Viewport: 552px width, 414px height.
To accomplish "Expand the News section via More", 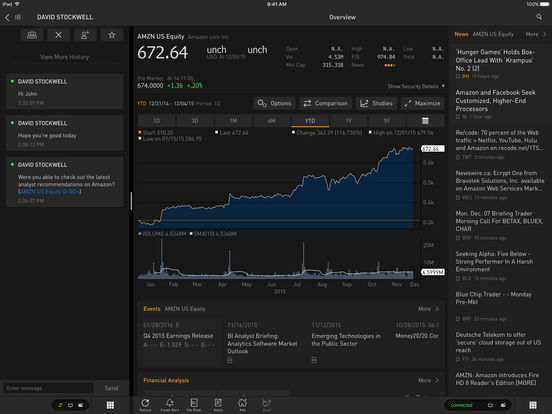I will (x=535, y=34).
